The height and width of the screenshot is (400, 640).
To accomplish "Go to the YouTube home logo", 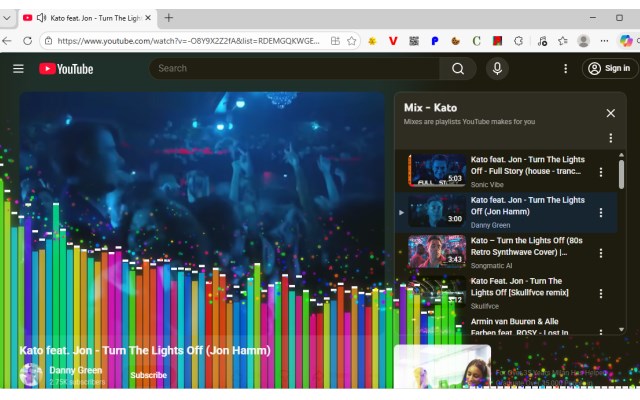I will (x=66, y=69).
